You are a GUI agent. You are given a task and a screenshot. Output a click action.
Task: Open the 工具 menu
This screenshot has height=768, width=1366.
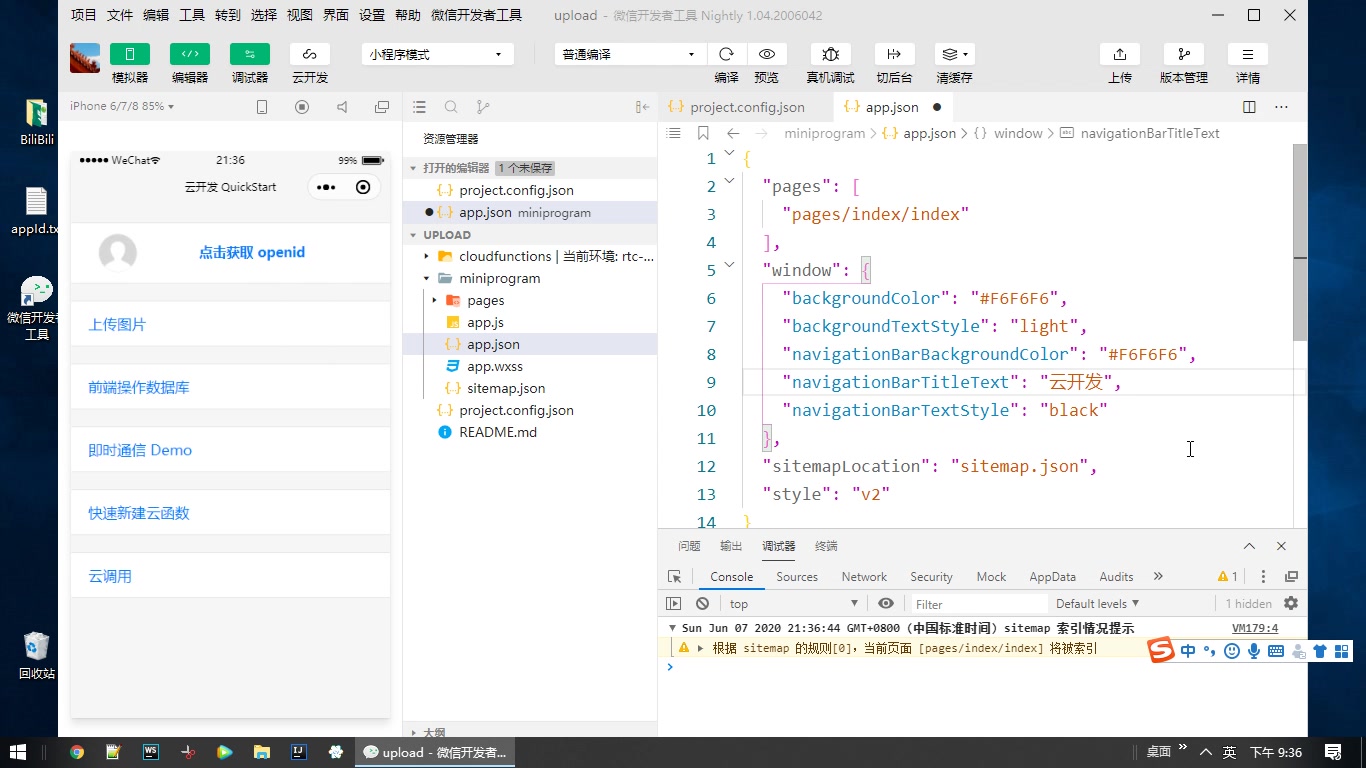pyautogui.click(x=192, y=15)
